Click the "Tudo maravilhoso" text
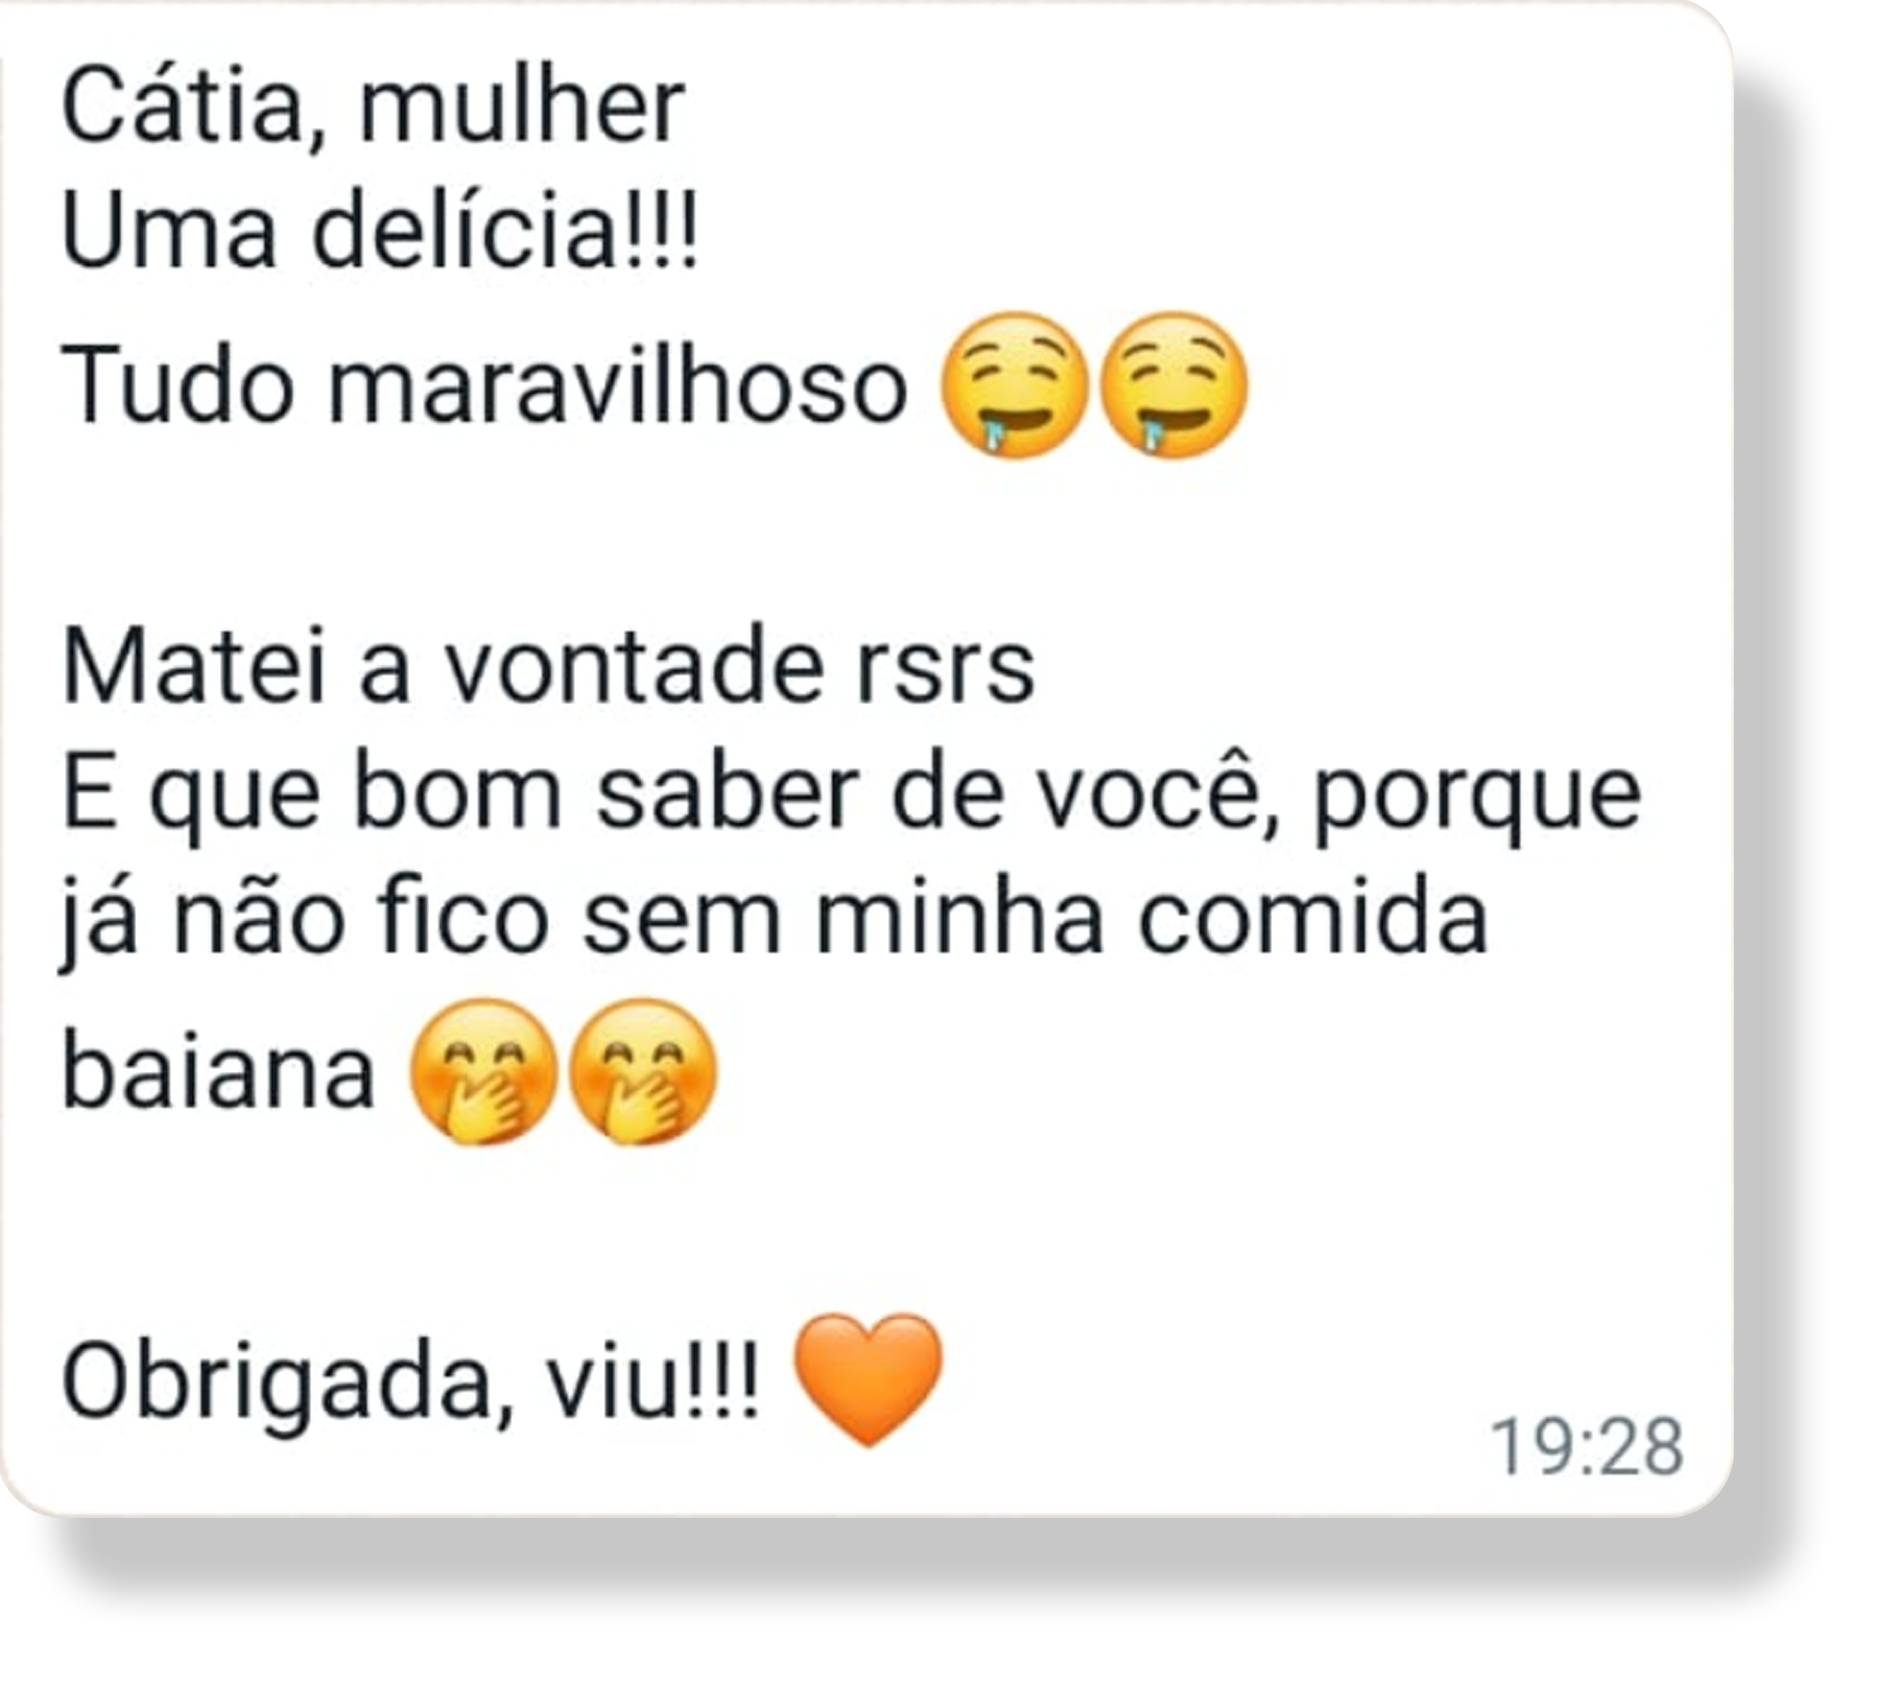This screenshot has width=1882, height=1690. coord(484,386)
